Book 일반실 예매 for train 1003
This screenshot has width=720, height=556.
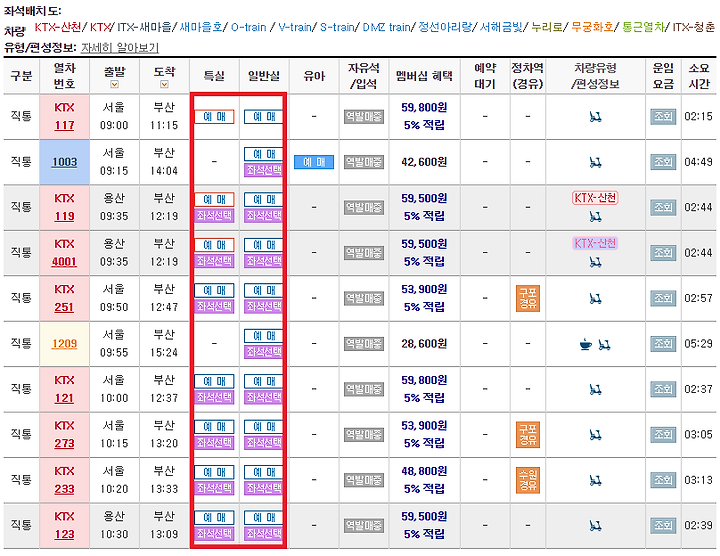tap(264, 154)
